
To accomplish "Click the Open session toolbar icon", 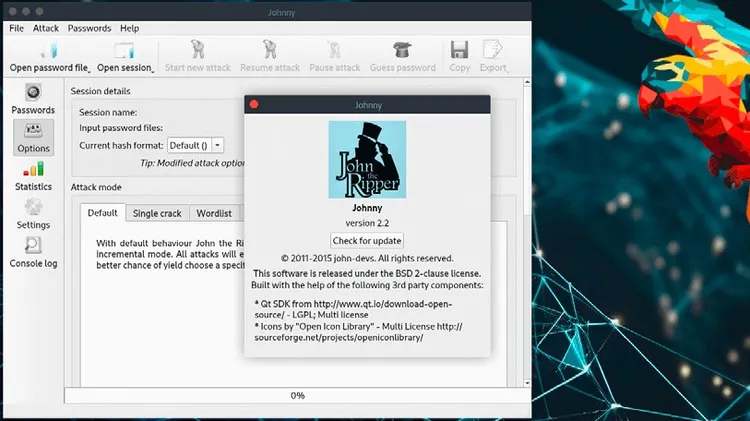I will (x=123, y=50).
